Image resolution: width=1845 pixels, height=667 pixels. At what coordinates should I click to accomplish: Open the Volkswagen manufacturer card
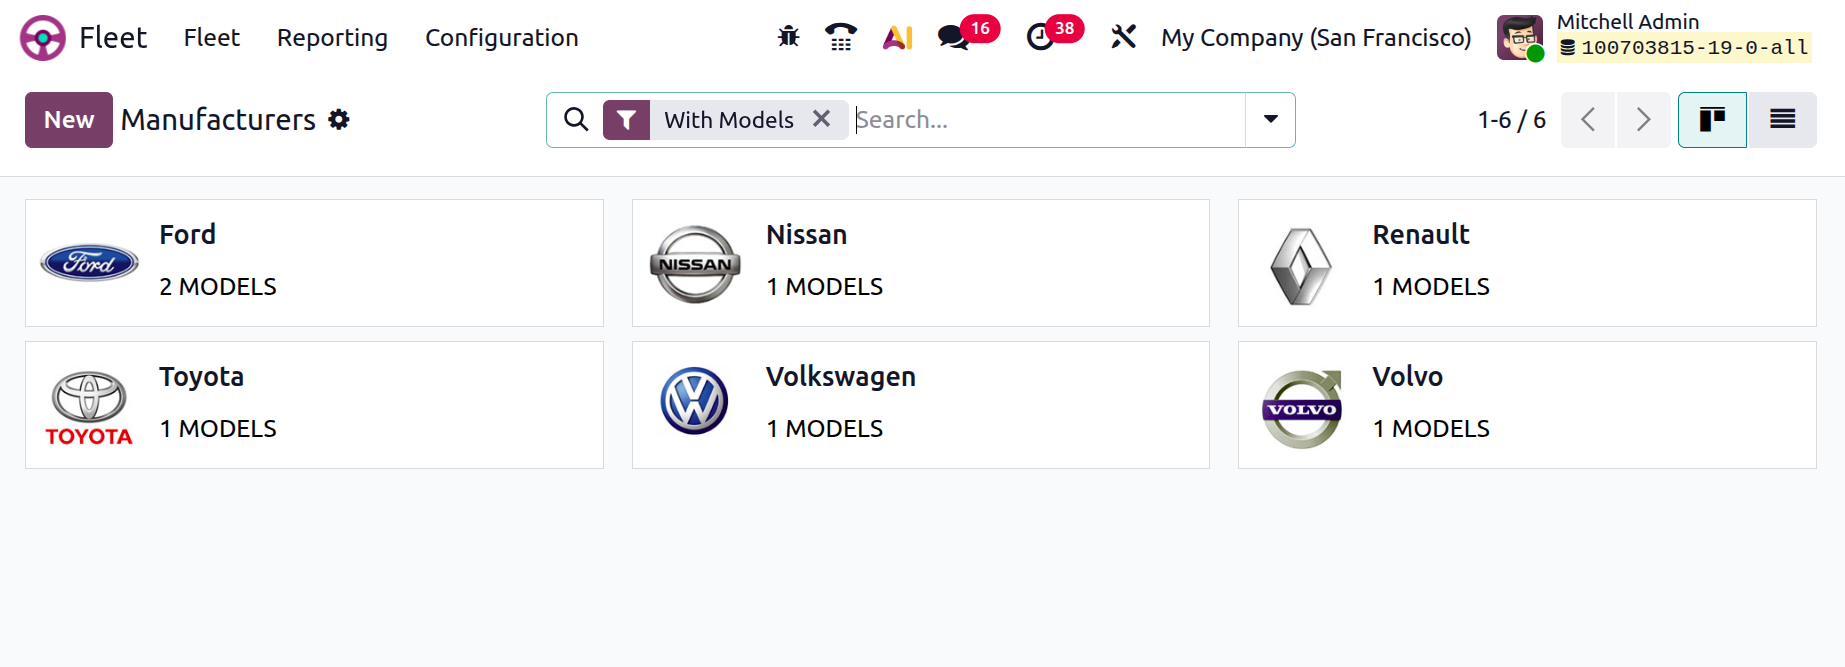(920, 405)
